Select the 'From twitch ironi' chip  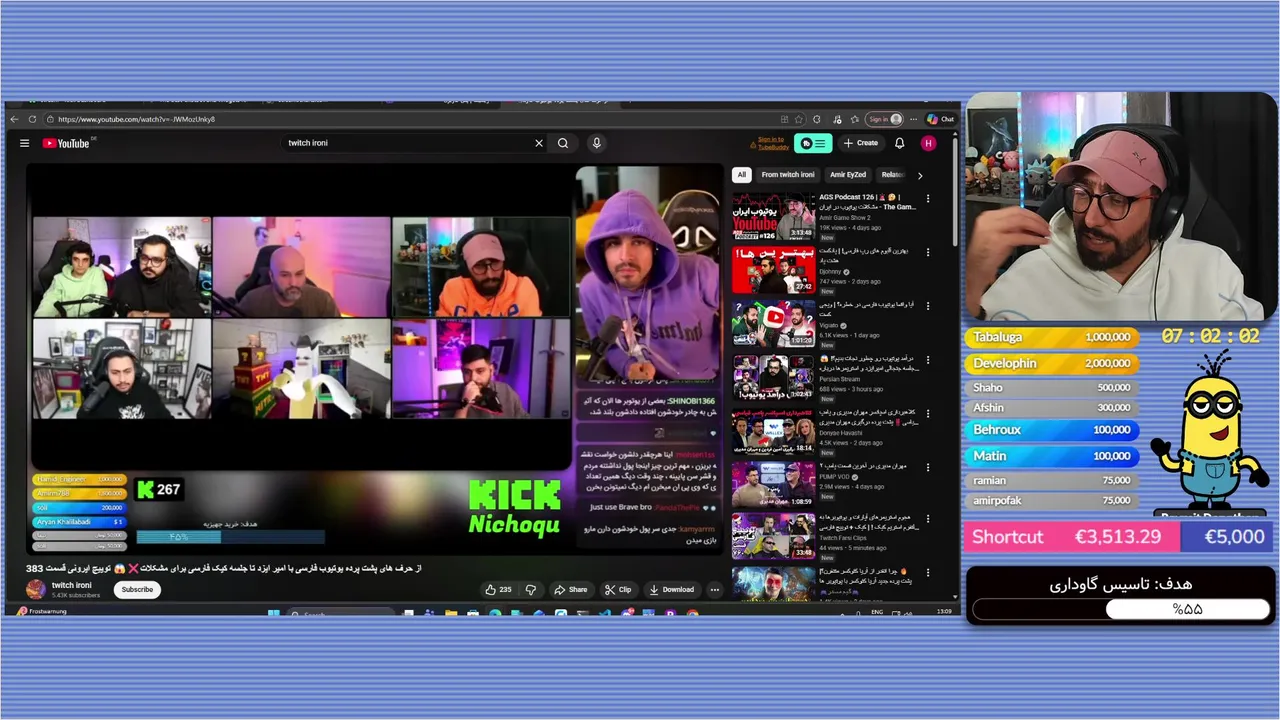[788, 175]
